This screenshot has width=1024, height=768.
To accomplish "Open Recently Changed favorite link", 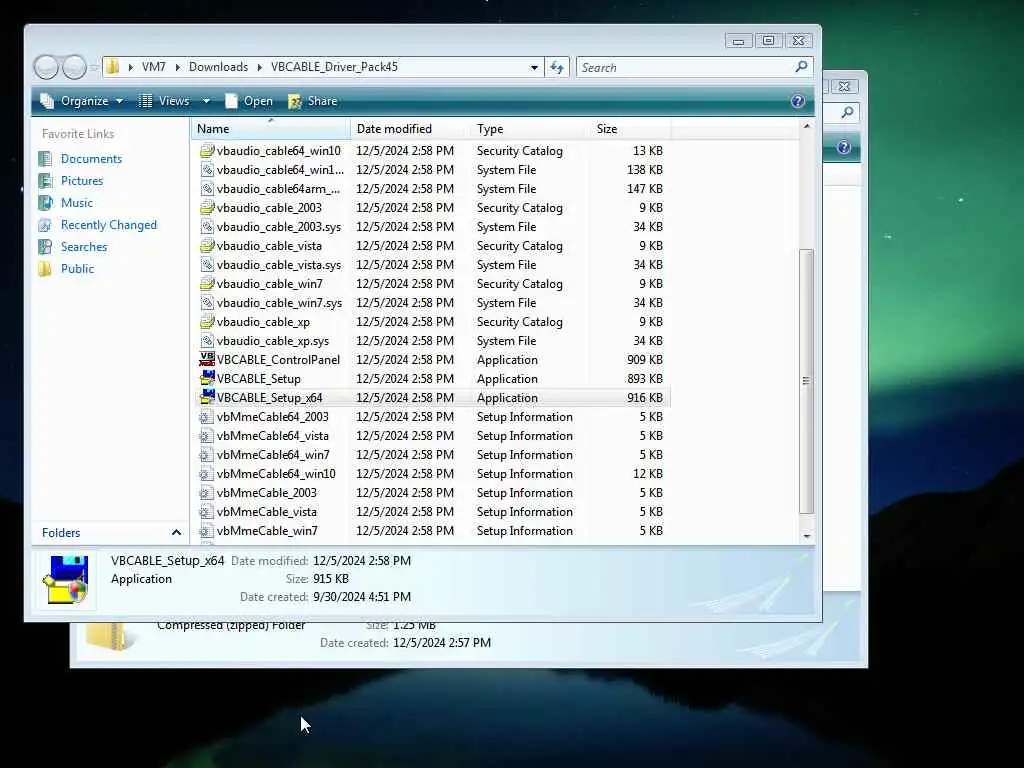I will [x=109, y=225].
